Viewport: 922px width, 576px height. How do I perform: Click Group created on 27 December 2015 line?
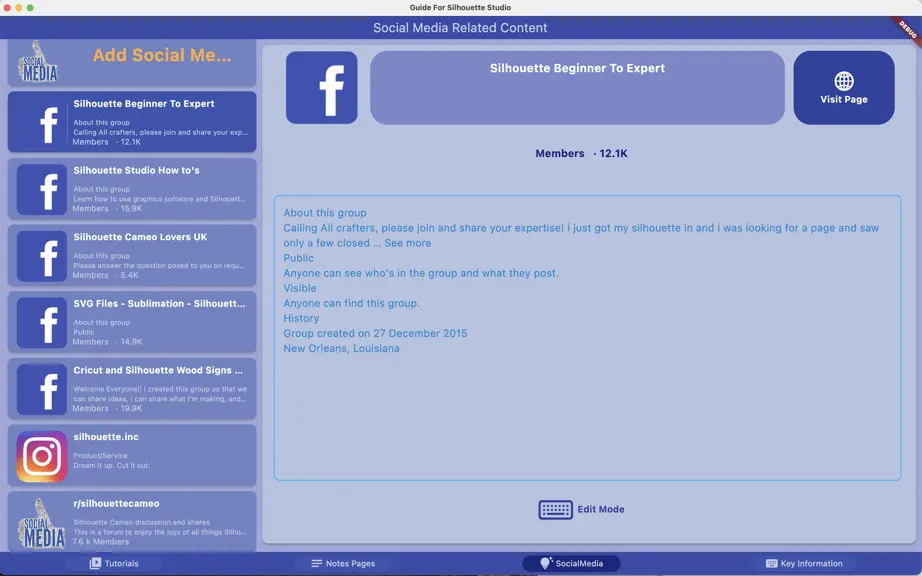pyautogui.click(x=375, y=333)
